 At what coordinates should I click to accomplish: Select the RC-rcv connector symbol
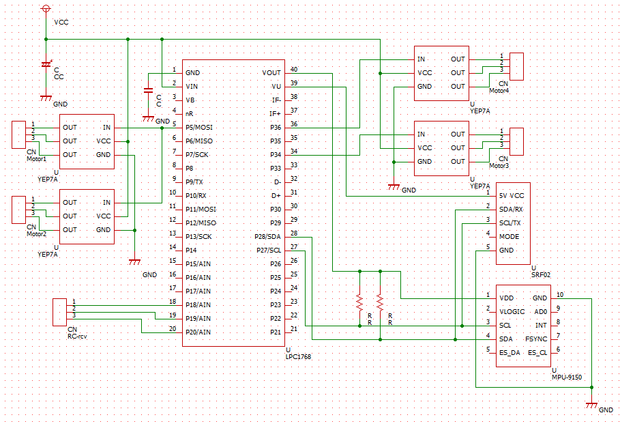click(x=60, y=310)
